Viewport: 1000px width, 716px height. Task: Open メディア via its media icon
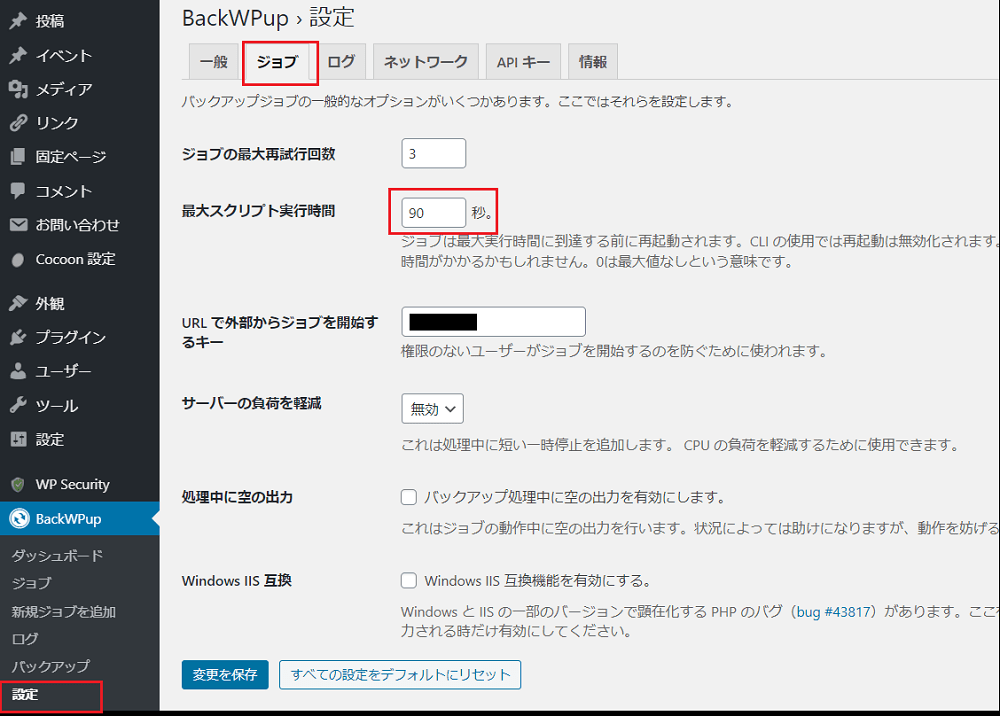point(18,89)
